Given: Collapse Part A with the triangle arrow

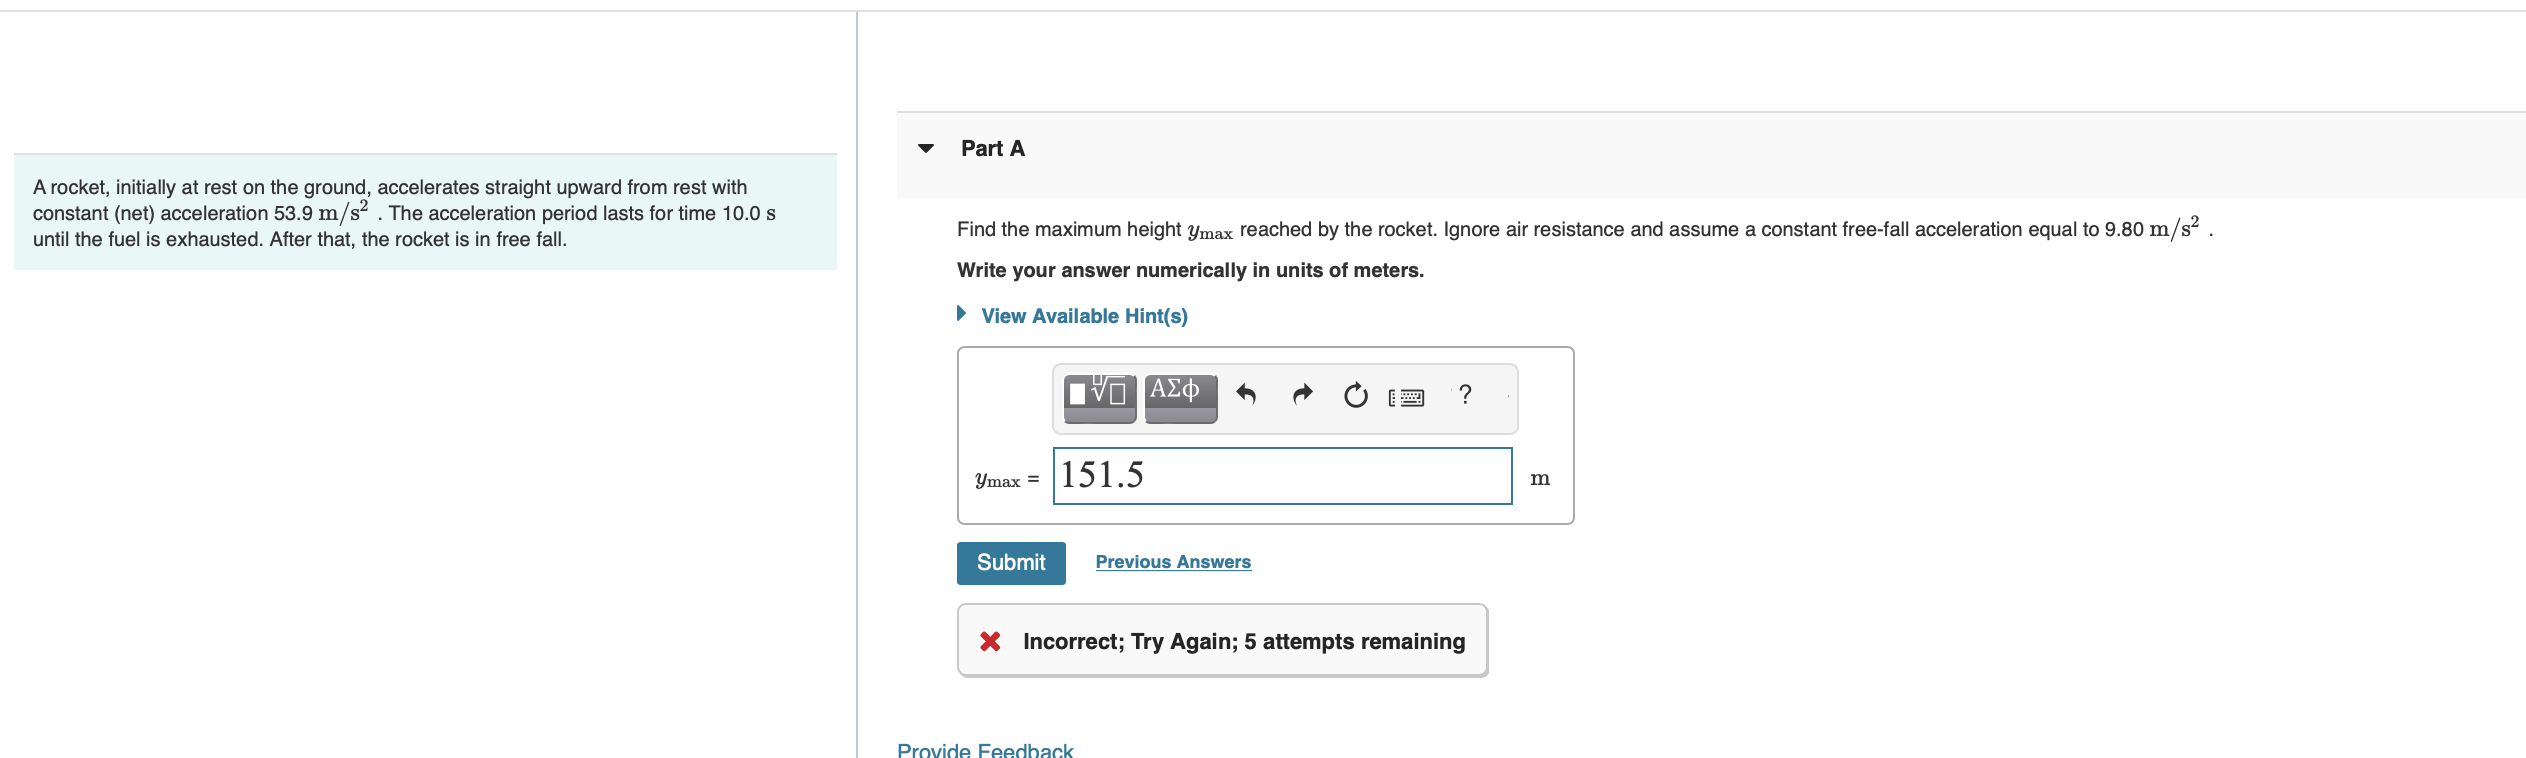Looking at the screenshot, I should click(926, 149).
